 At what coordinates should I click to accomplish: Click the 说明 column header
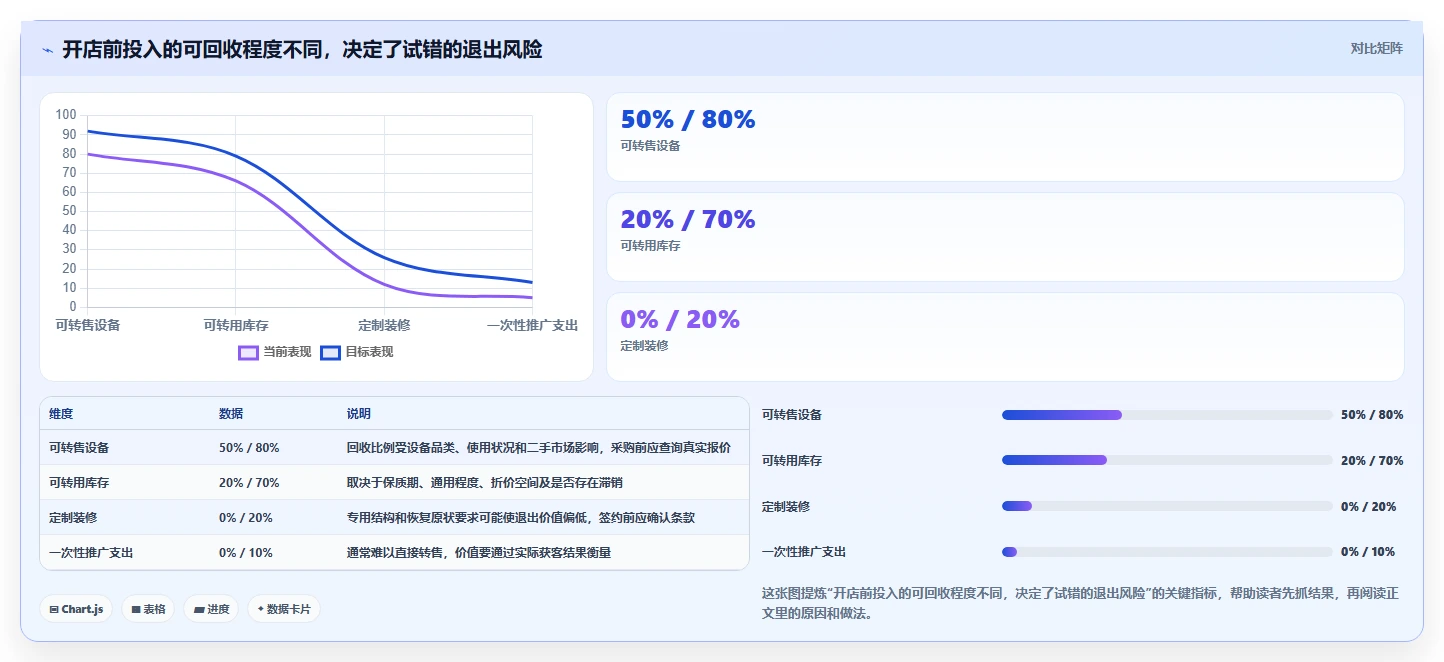click(x=359, y=414)
